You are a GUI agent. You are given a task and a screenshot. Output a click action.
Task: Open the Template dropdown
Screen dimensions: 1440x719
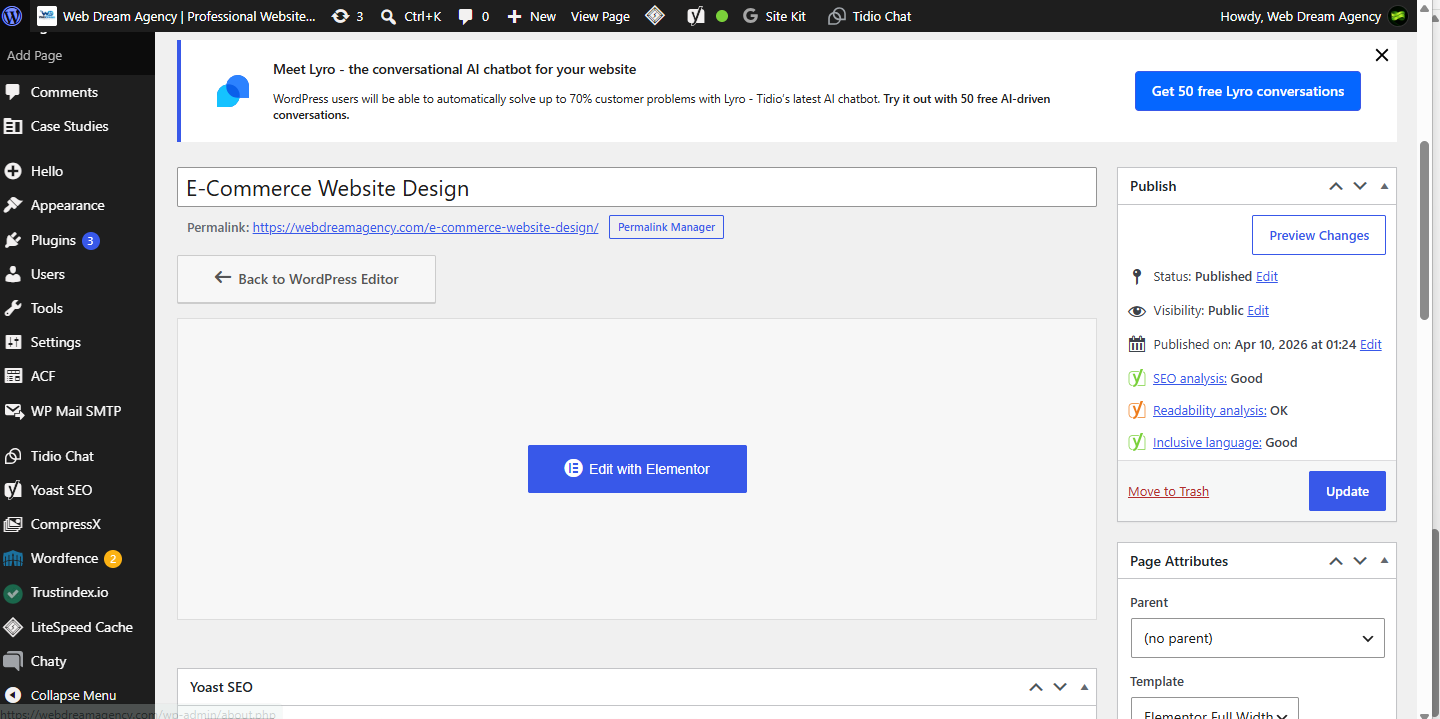pyautogui.click(x=1214, y=708)
